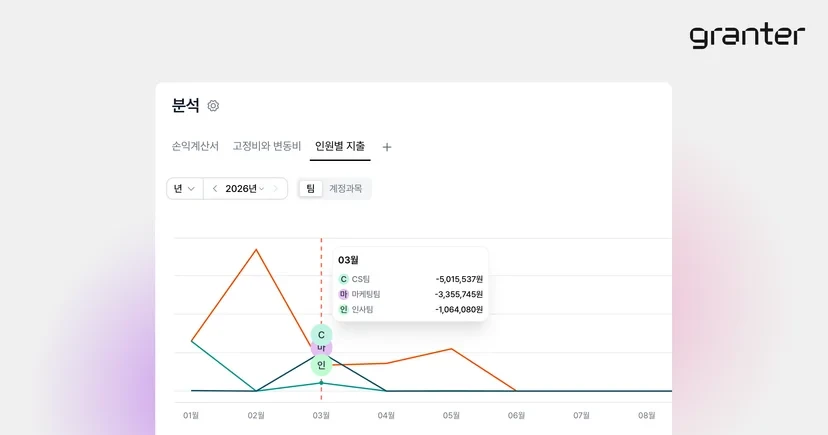828x435 pixels.
Task: Click the 마케팅팀 row in tooltip
Action: 410,294
